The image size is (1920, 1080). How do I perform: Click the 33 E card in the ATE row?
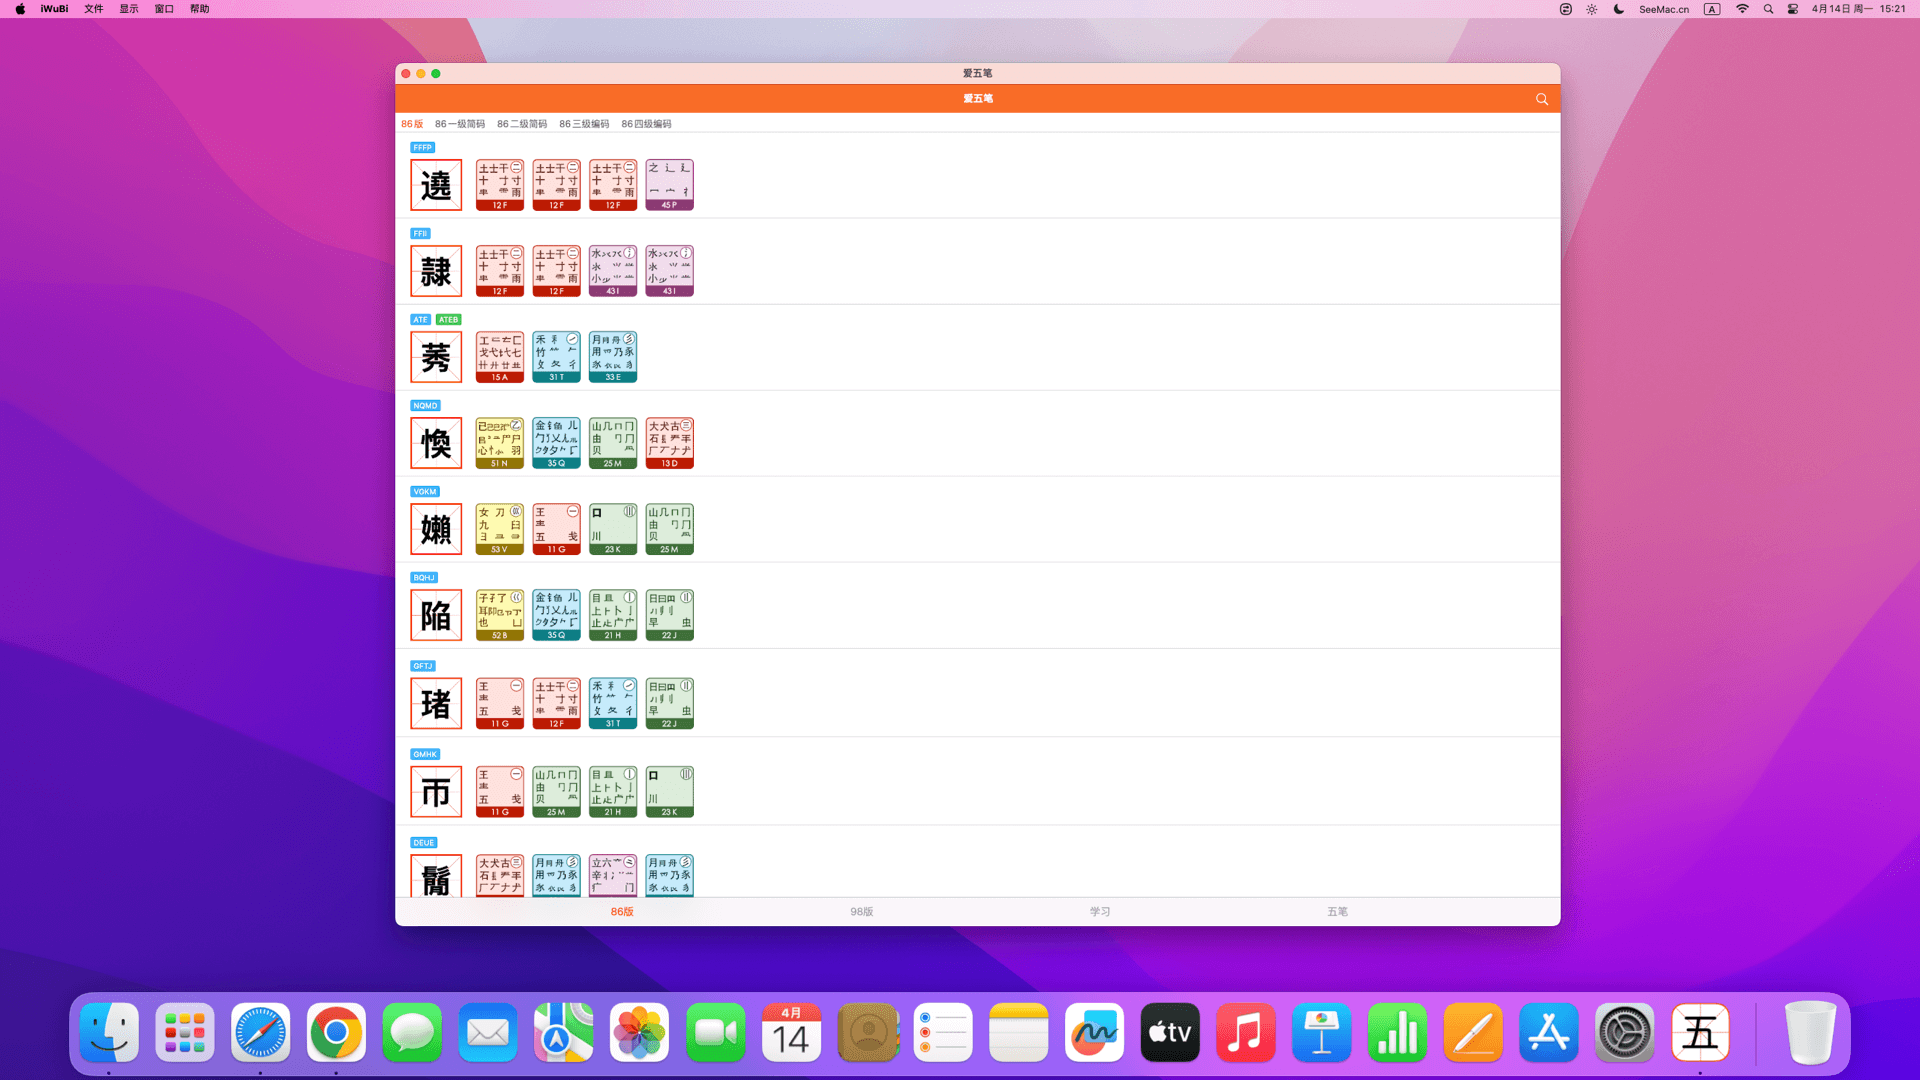coord(612,357)
